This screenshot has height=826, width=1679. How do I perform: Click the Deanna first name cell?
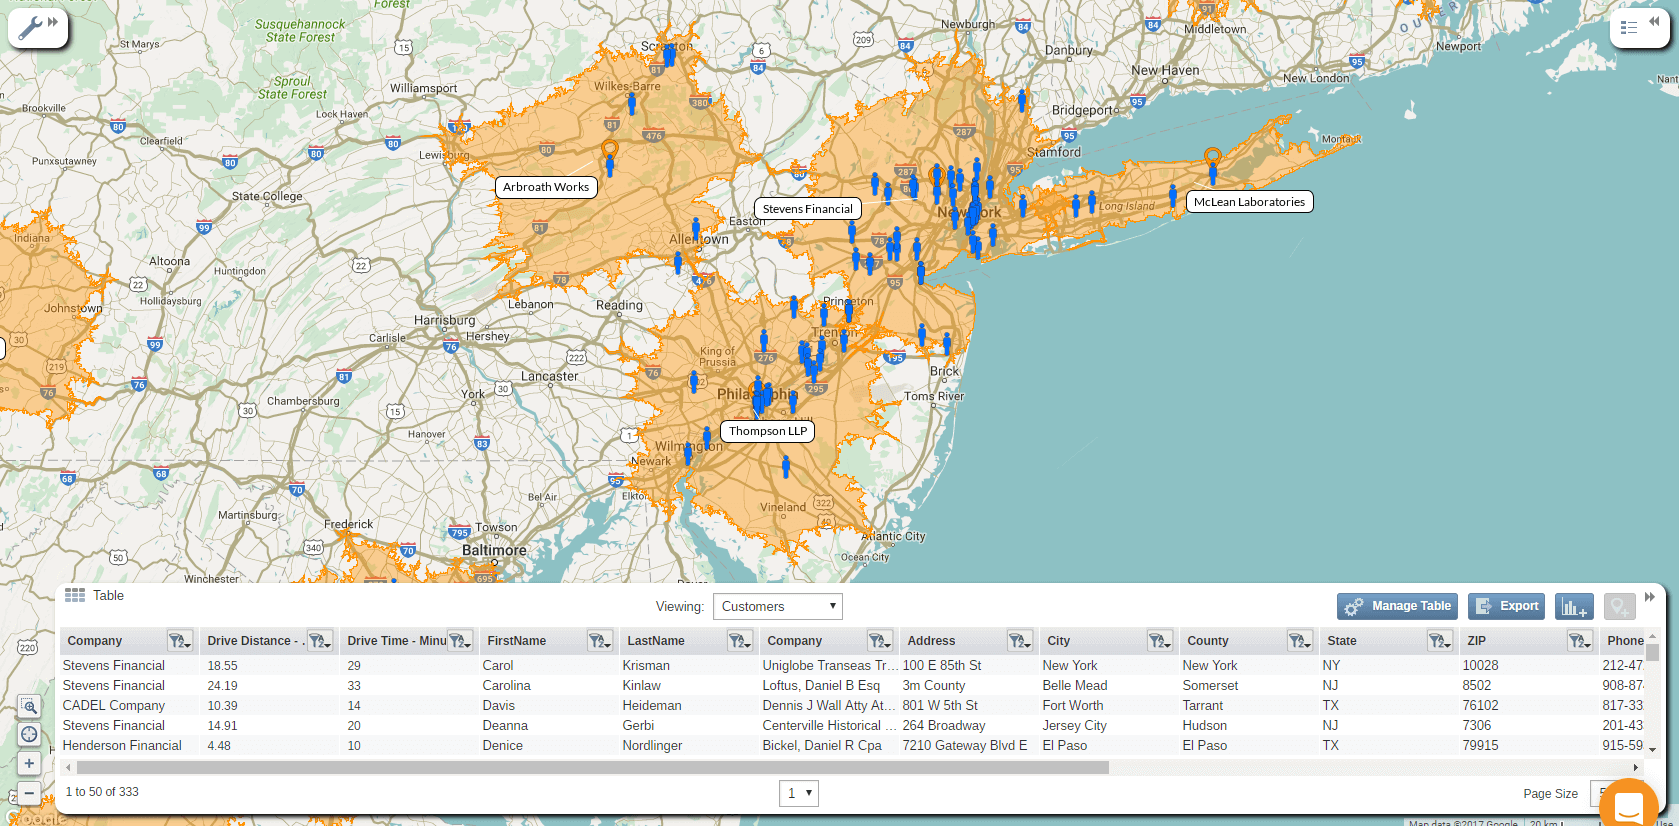pos(505,725)
